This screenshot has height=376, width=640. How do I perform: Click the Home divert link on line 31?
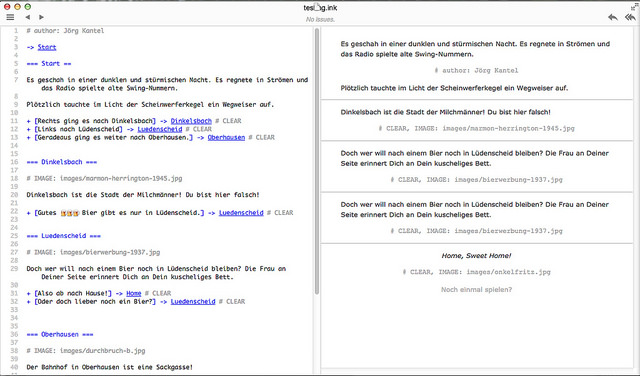[x=133, y=293]
